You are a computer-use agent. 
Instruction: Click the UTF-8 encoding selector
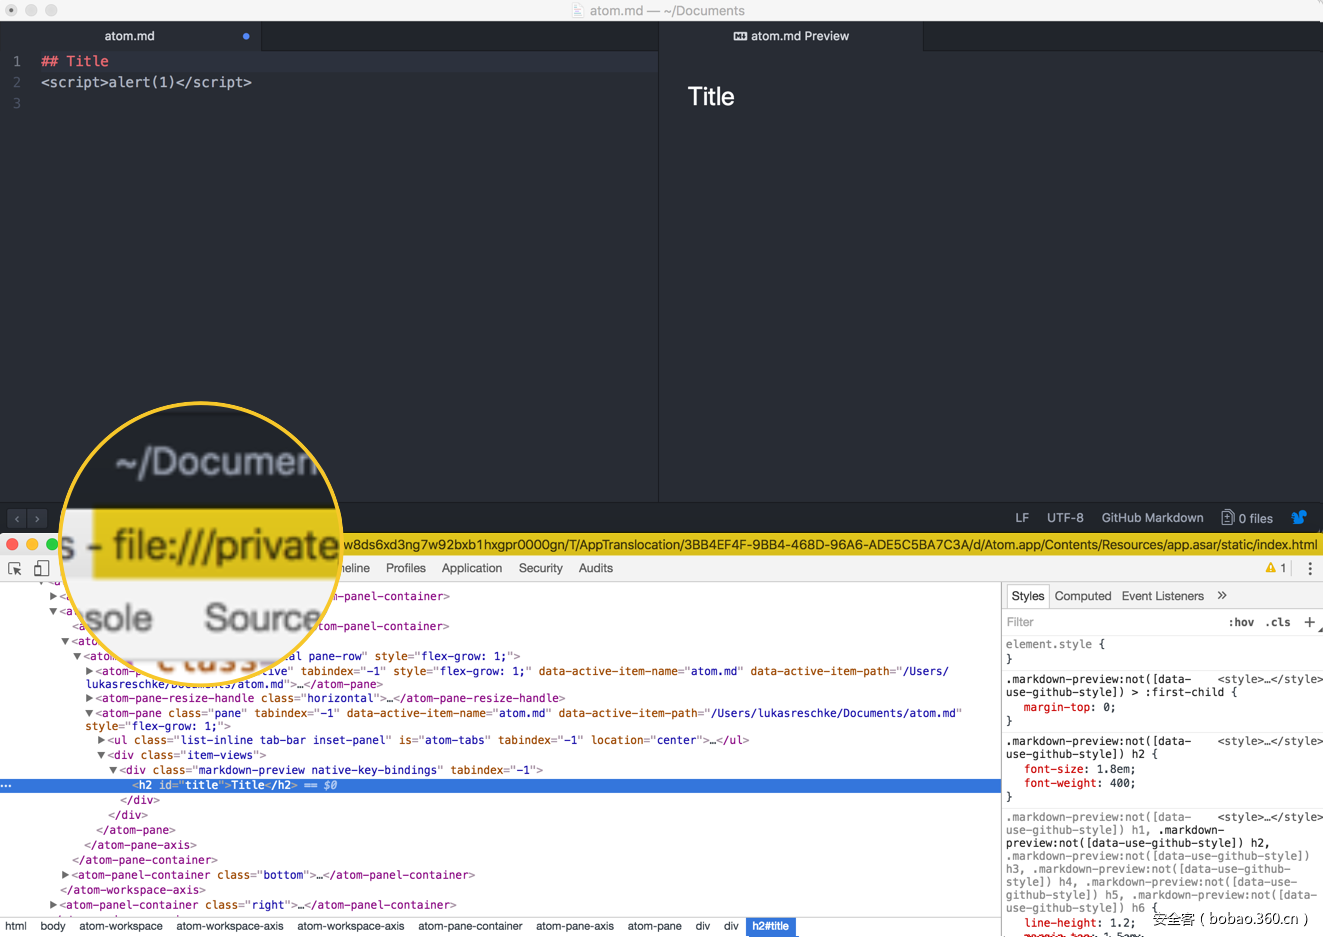pos(1065,518)
